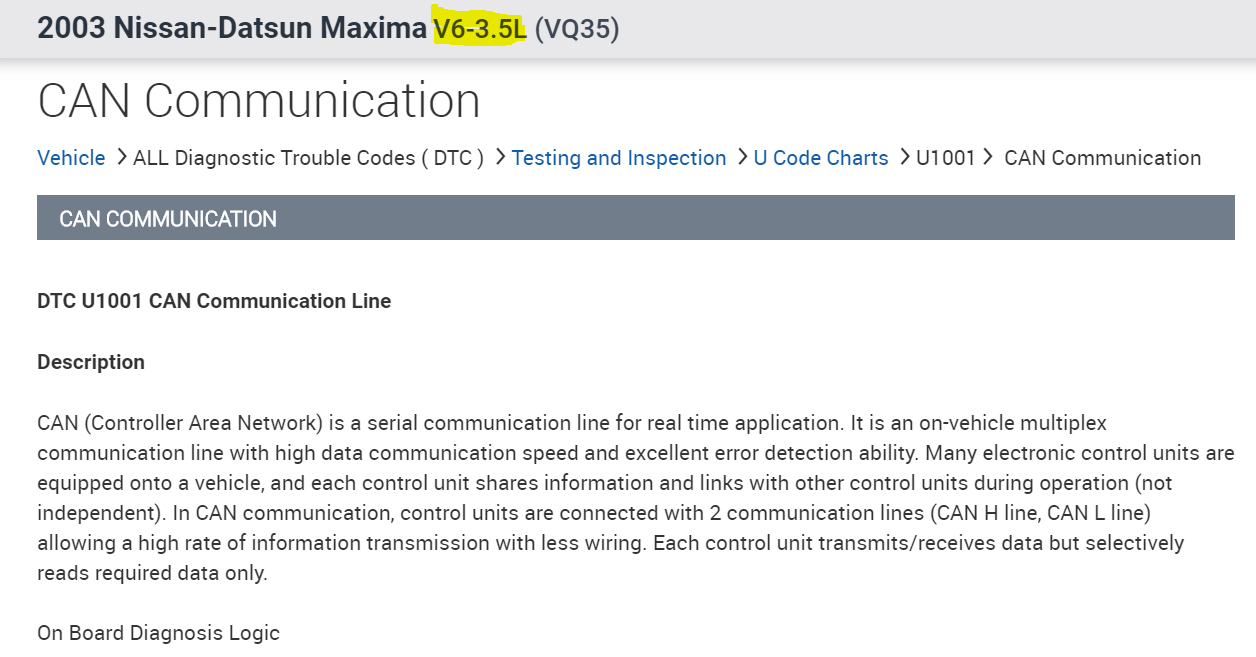Image resolution: width=1256 pixels, height=657 pixels.
Task: Click the chevron before U Code Charts
Action: [742, 157]
